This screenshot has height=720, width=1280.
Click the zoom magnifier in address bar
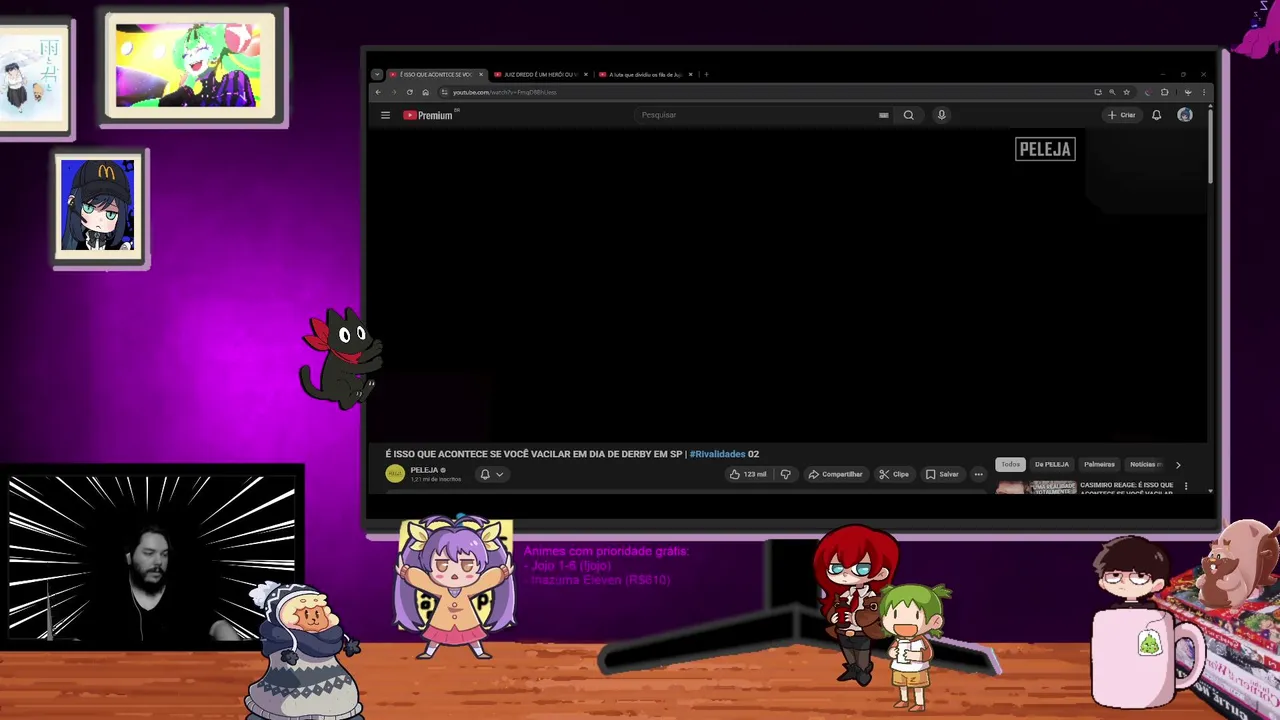pos(1112,92)
